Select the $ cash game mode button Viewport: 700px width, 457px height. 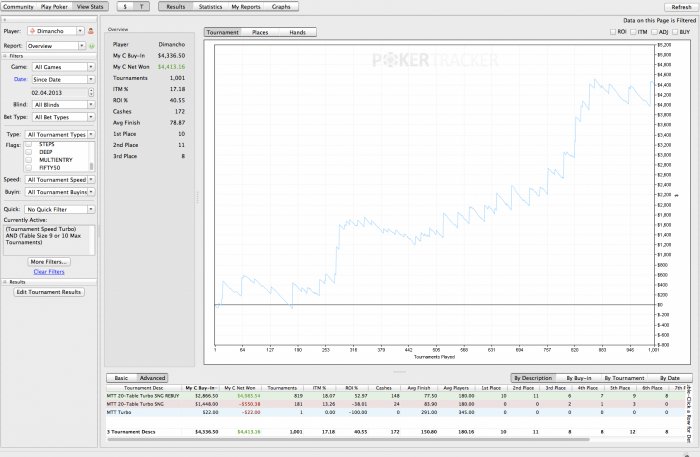(x=126, y=6)
